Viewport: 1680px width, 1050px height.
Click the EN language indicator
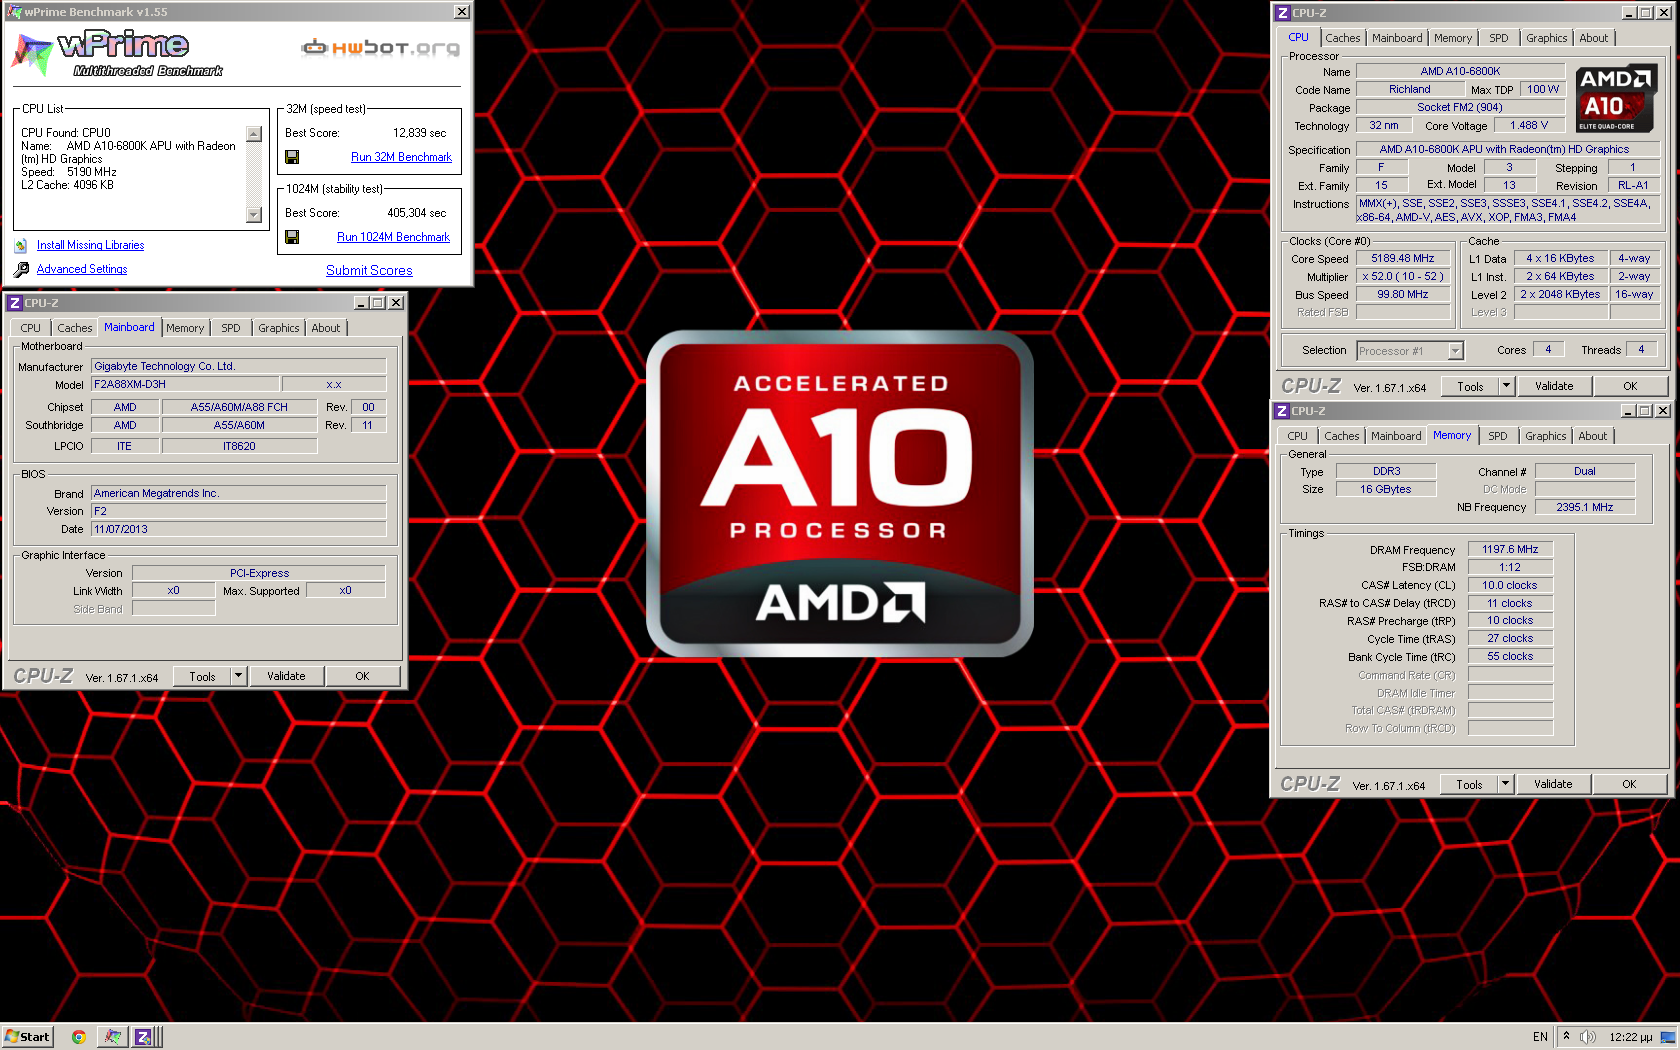click(1540, 1037)
